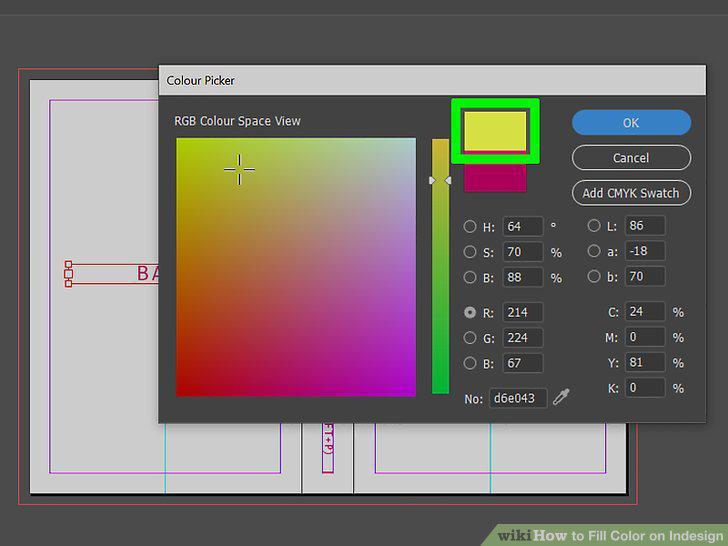Click the brightness field showing 88
The image size is (728, 546).
tap(523, 278)
